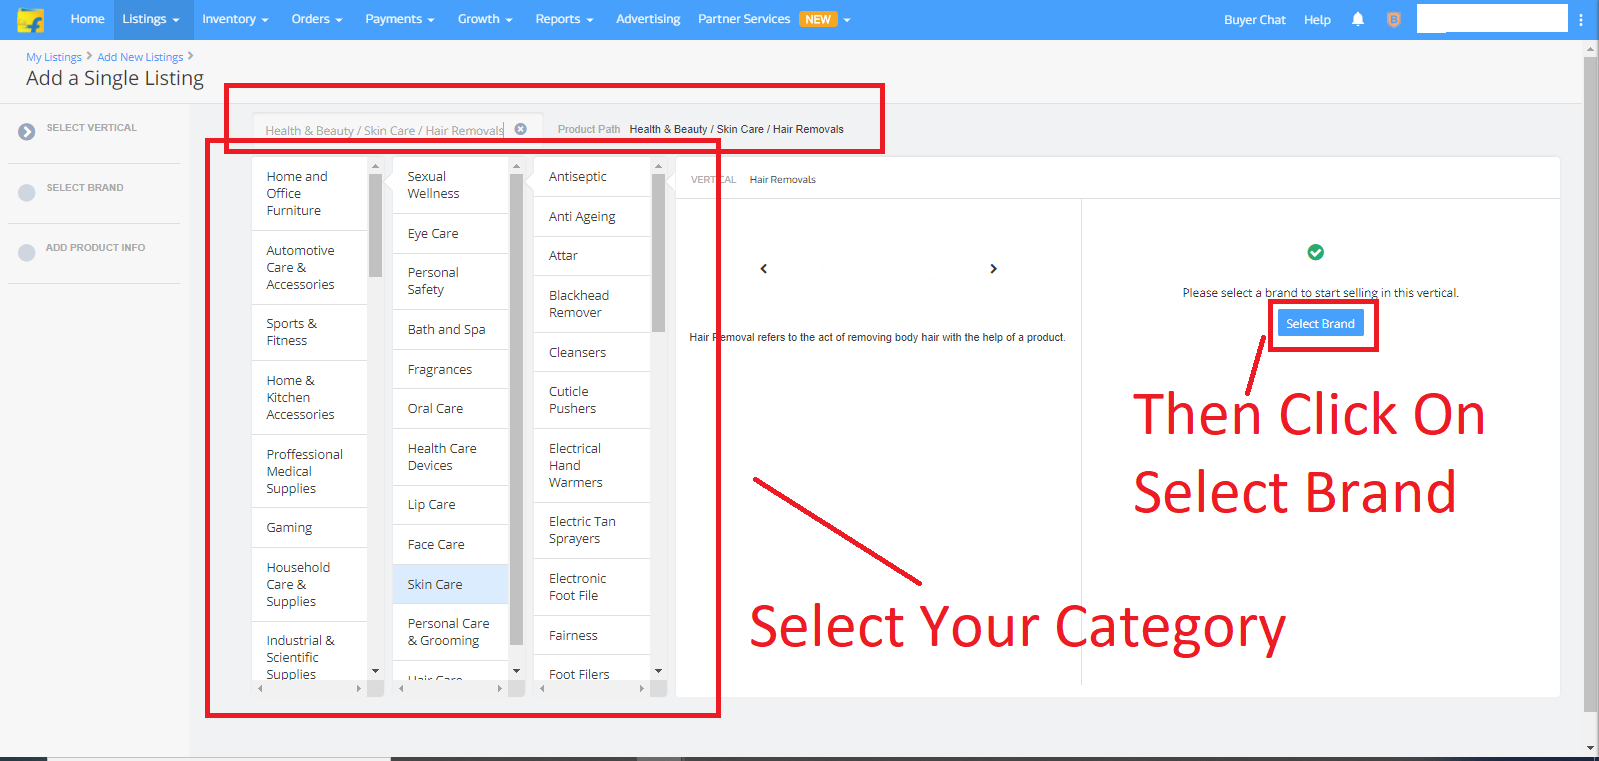Click the Add New Listings breadcrumb
The image size is (1599, 761).
(140, 57)
